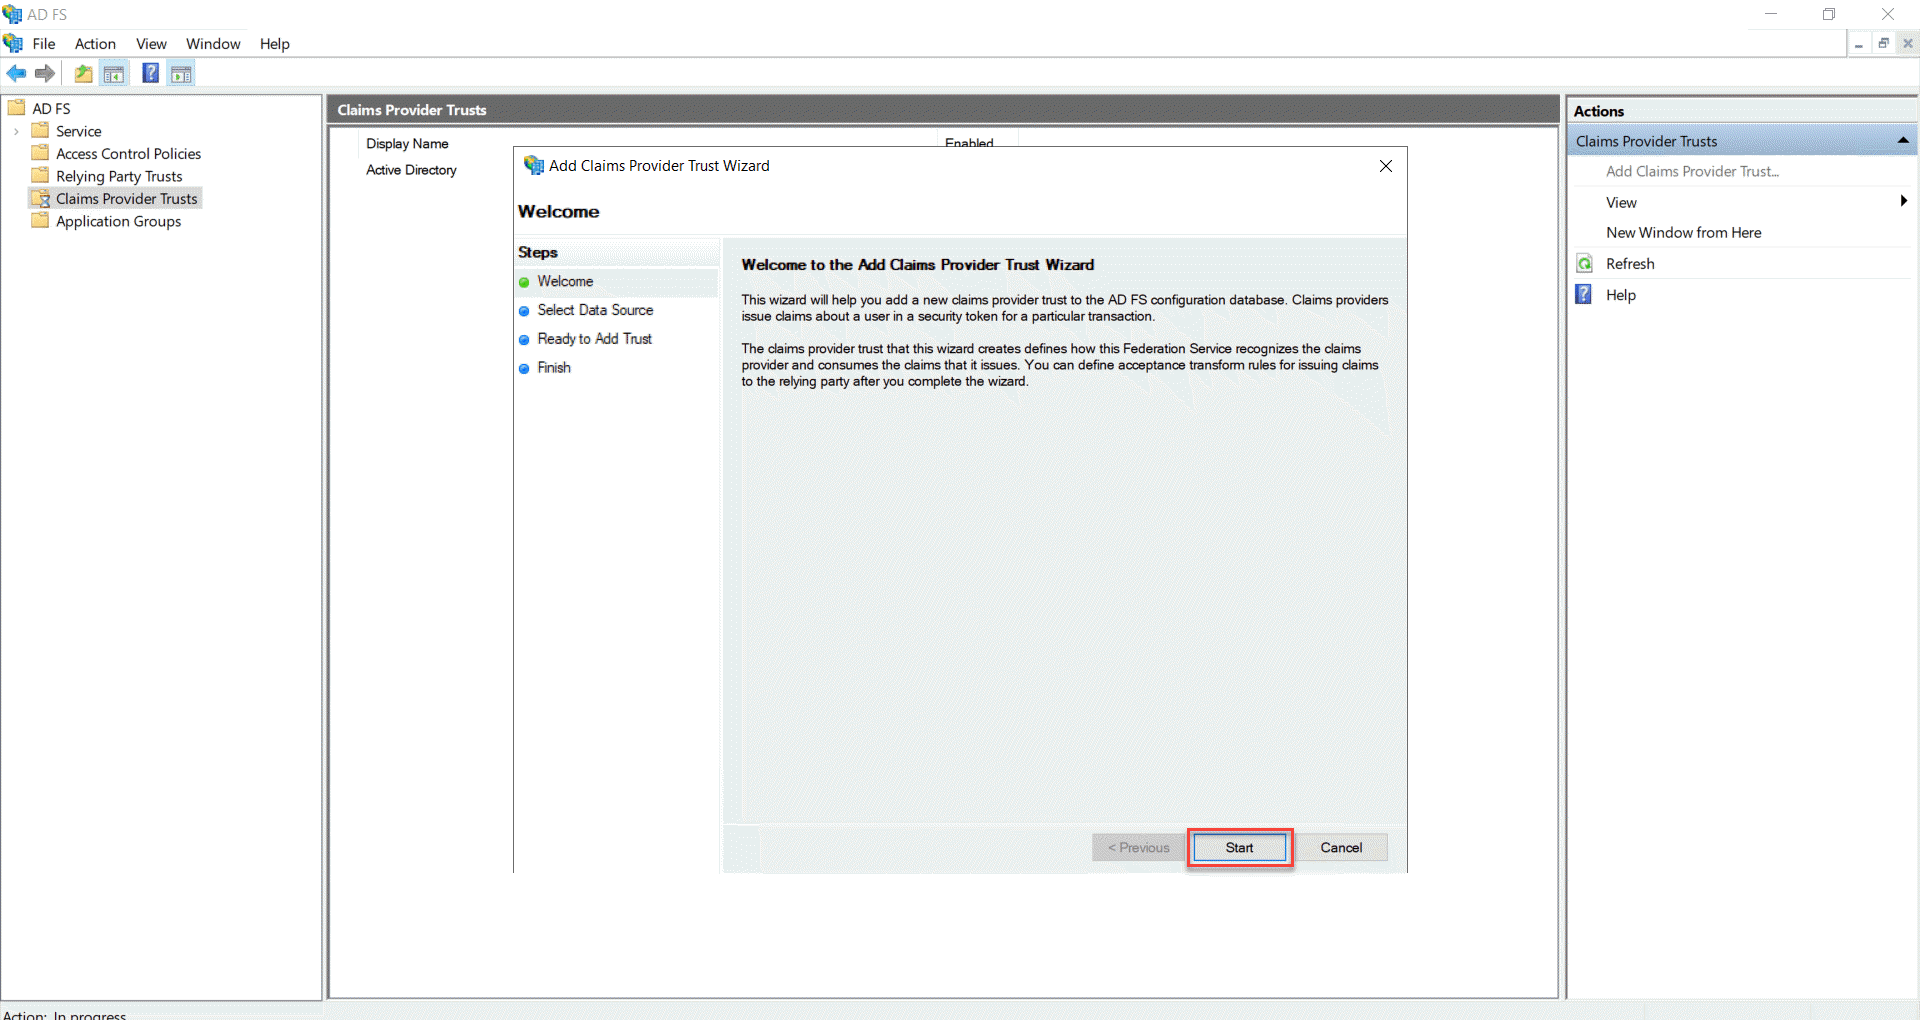Click Add Claims Provider Trust action
1920x1020 pixels.
click(x=1692, y=171)
